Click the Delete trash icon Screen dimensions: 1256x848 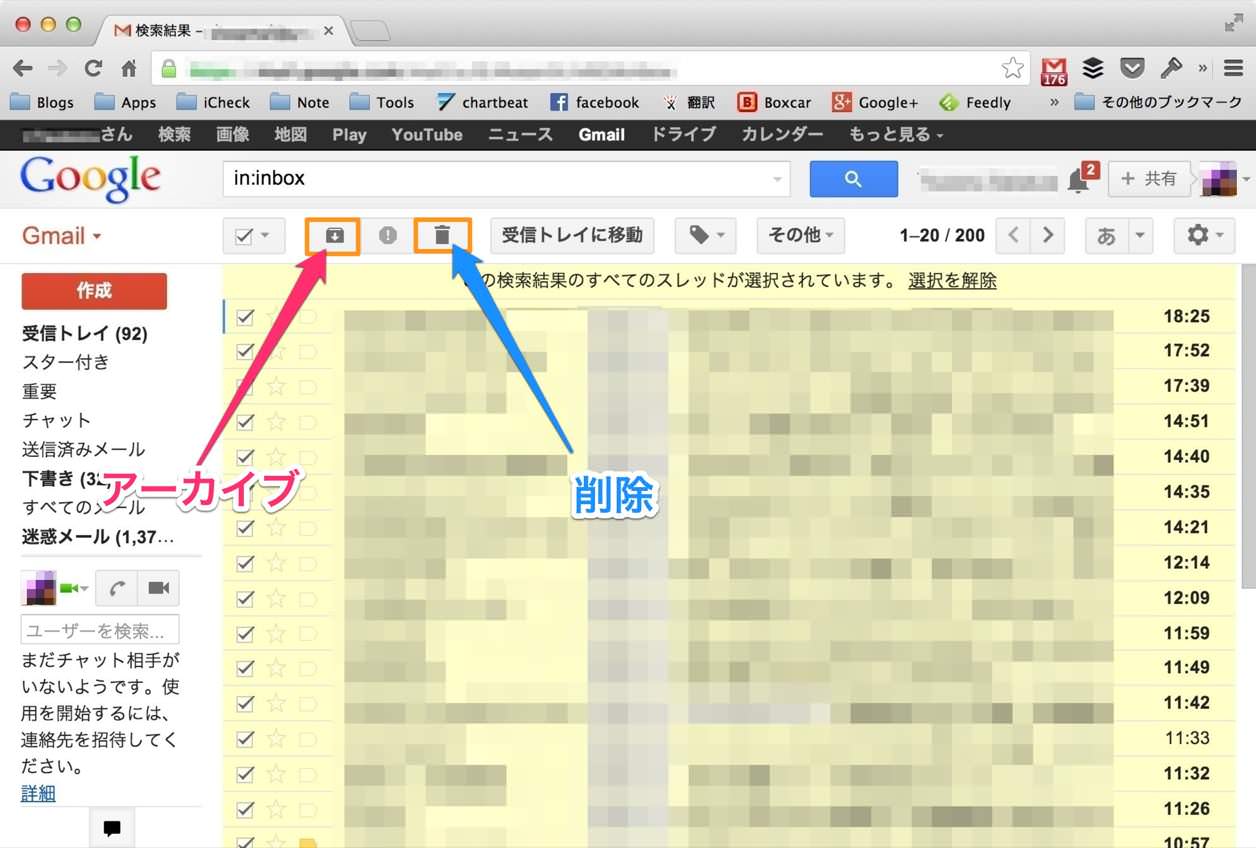442,235
